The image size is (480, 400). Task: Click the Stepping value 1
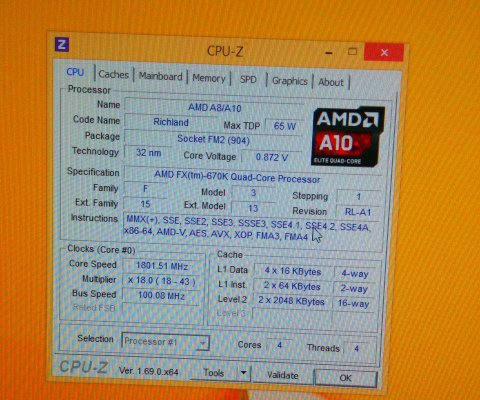pyautogui.click(x=359, y=197)
